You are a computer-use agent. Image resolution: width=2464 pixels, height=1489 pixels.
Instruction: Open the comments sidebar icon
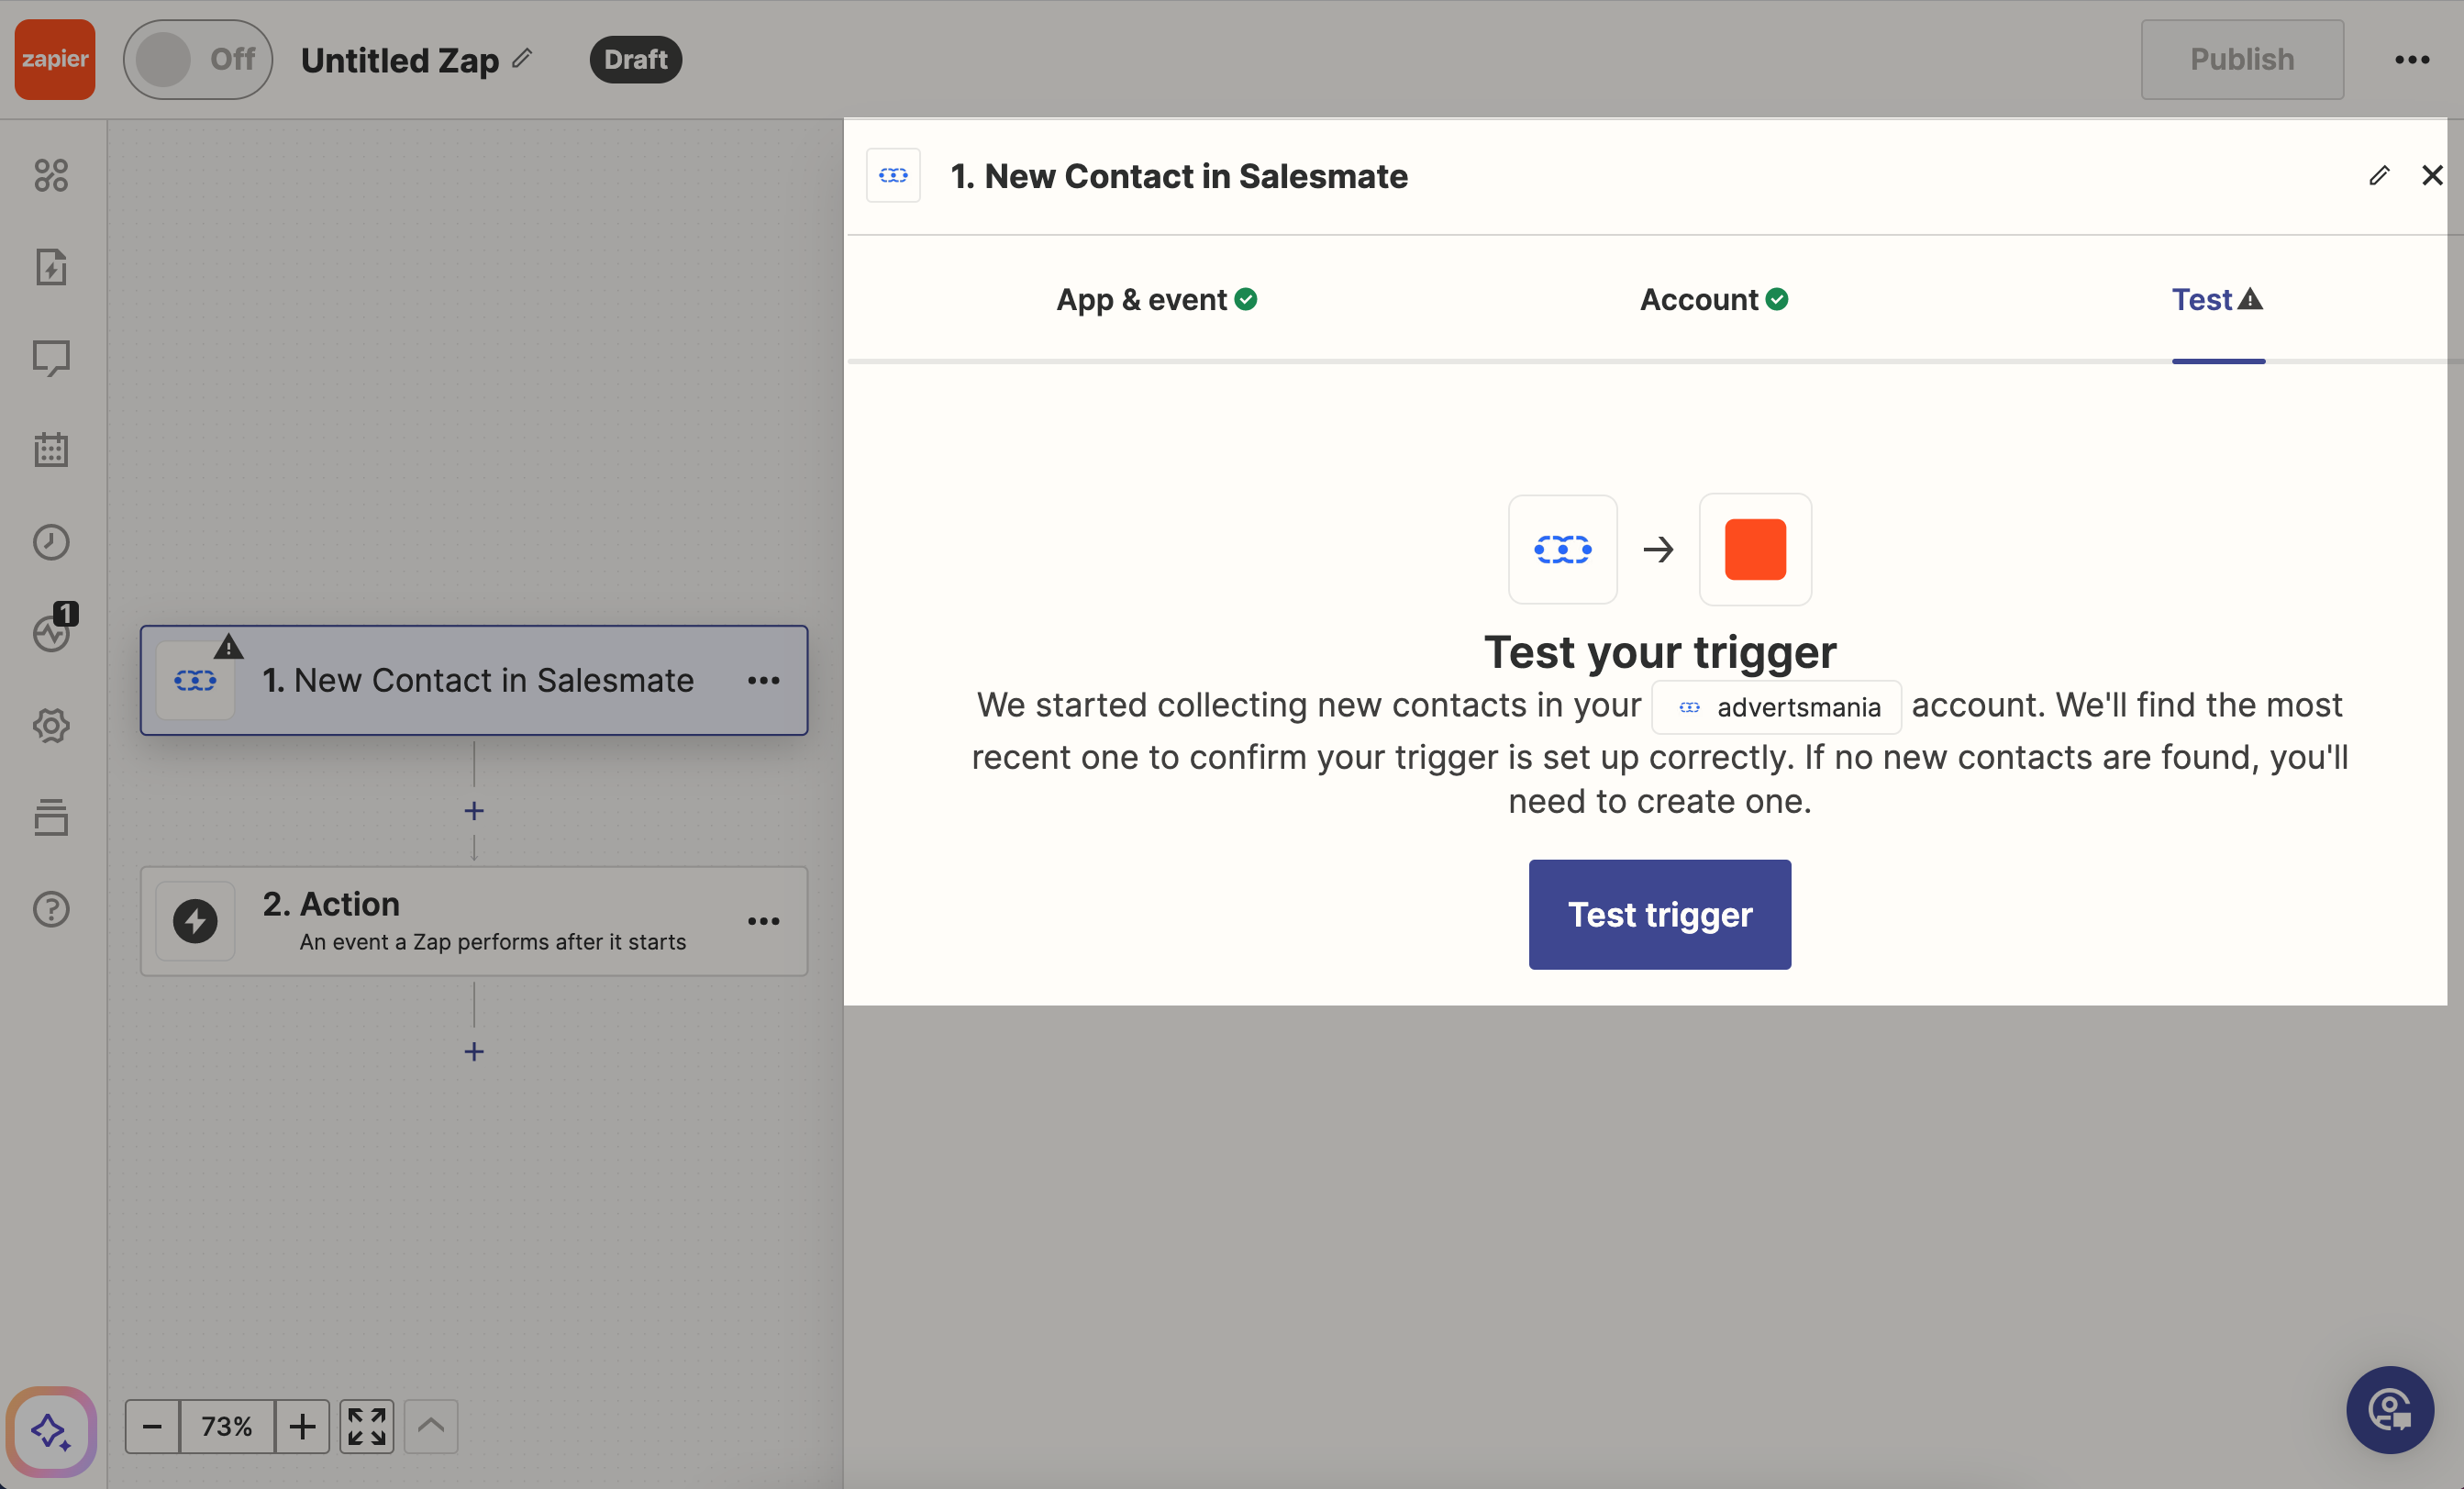point(51,358)
